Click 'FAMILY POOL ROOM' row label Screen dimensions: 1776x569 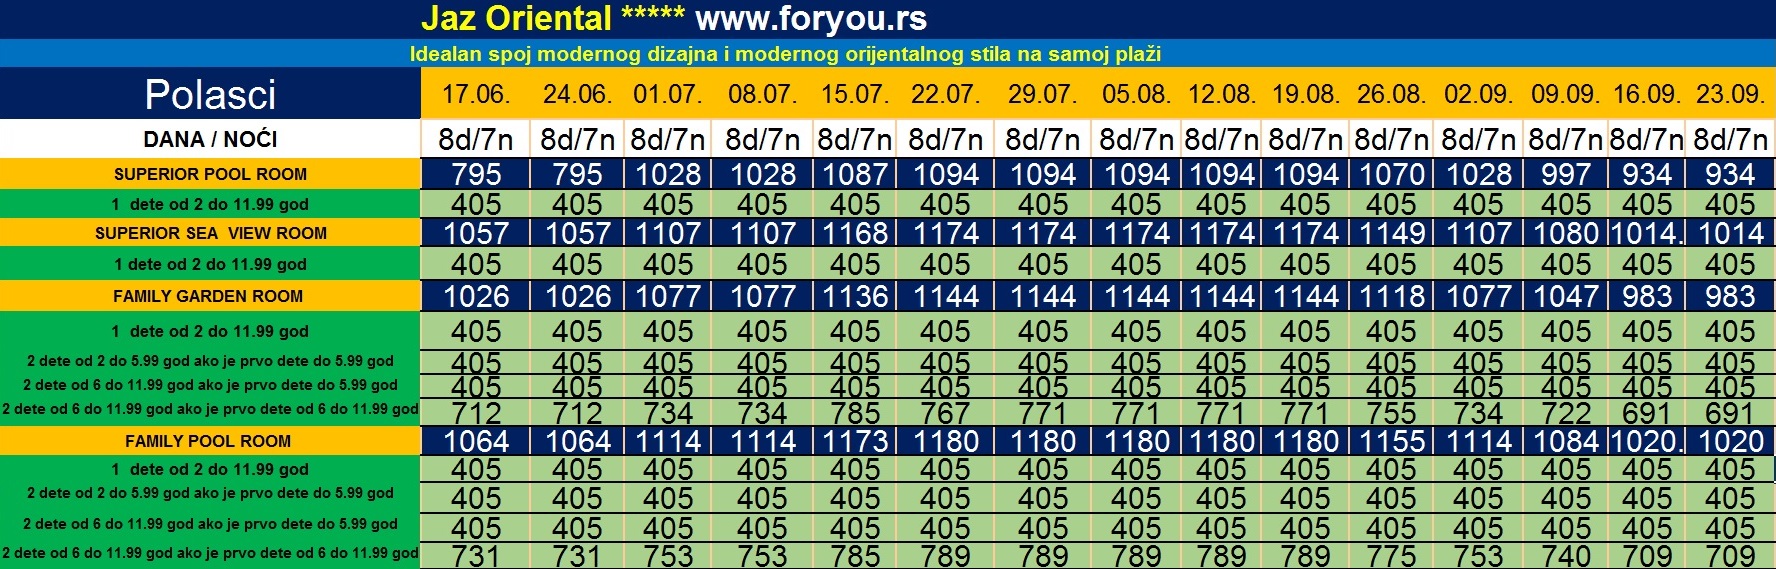210,441
